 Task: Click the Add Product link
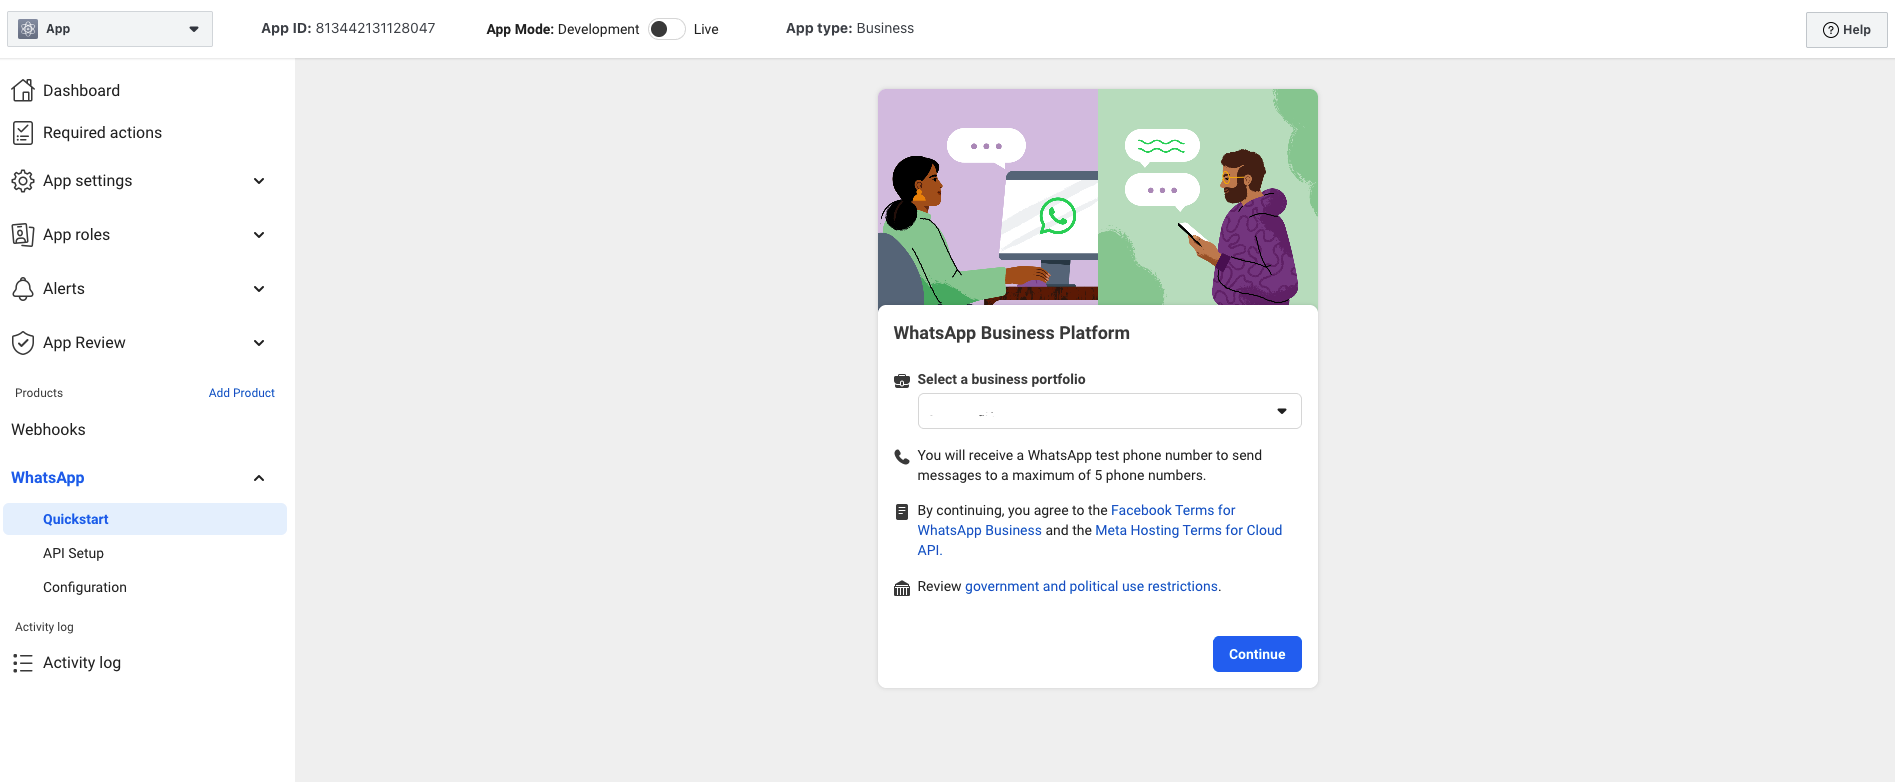pos(242,393)
